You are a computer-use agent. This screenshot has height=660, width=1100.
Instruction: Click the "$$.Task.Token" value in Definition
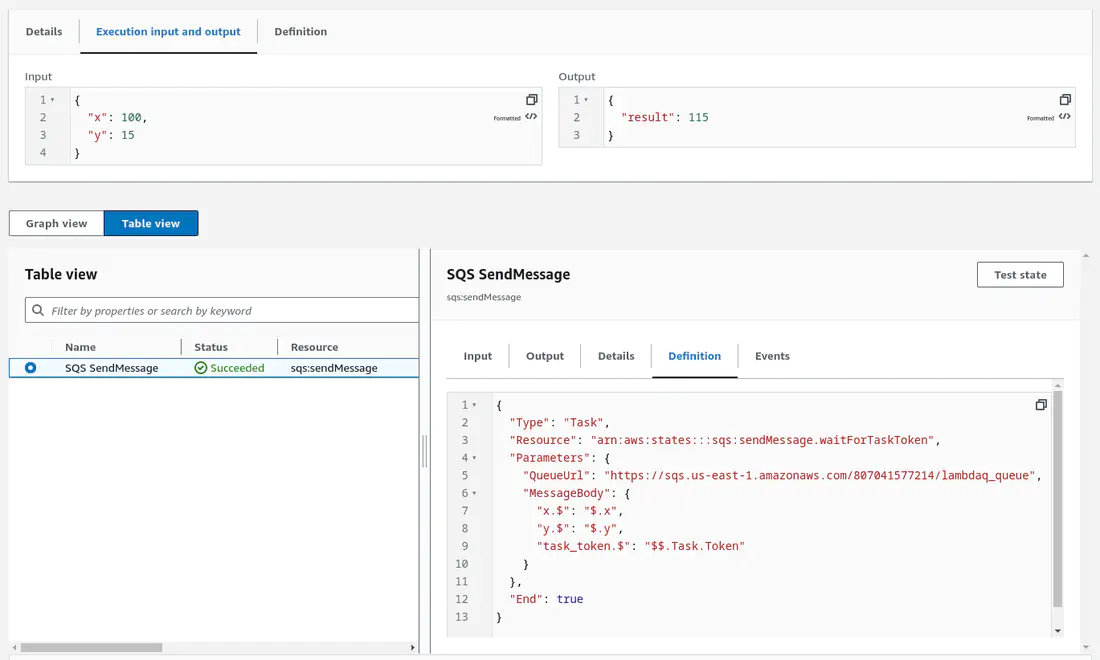[695, 546]
